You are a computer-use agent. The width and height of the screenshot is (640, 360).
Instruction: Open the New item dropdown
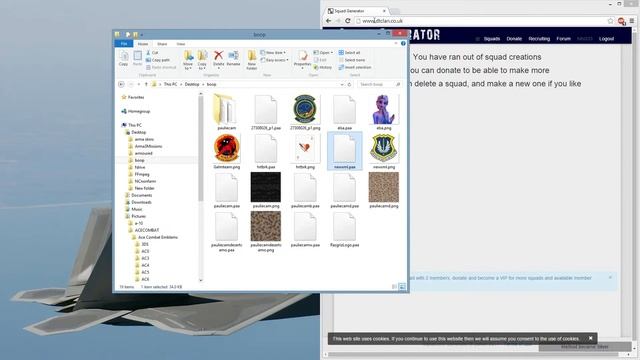point(273,53)
